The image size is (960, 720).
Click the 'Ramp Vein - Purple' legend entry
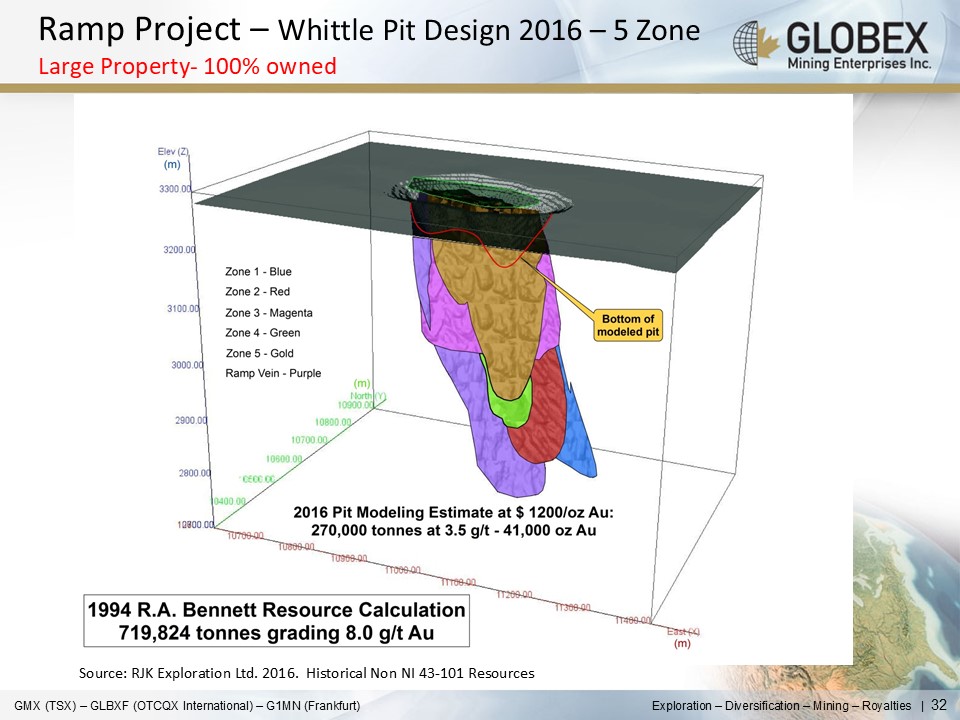(x=273, y=373)
